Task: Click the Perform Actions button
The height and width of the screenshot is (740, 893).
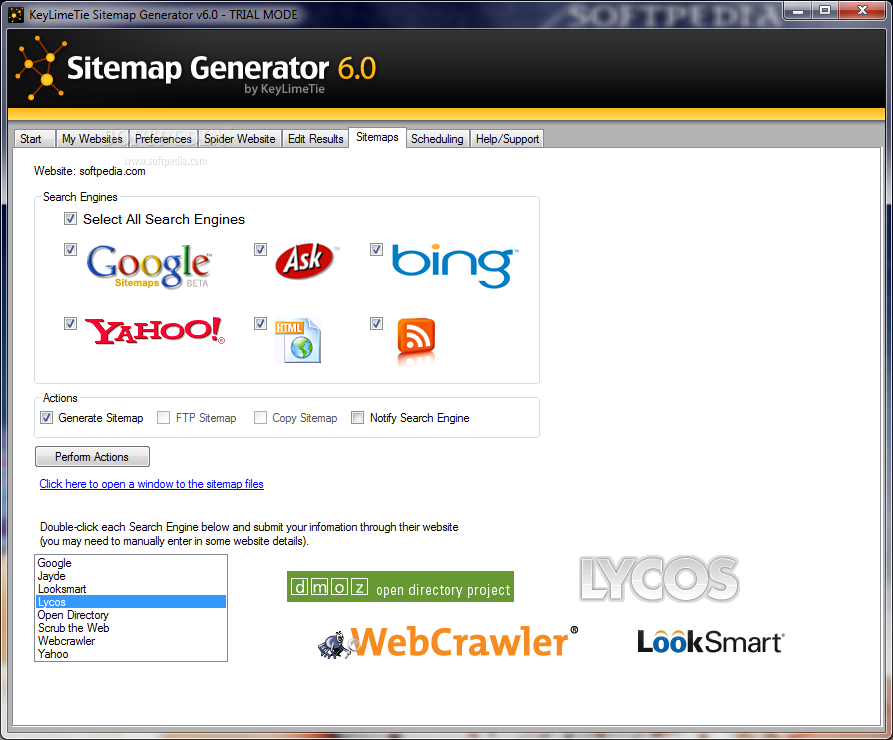Action: click(x=92, y=457)
